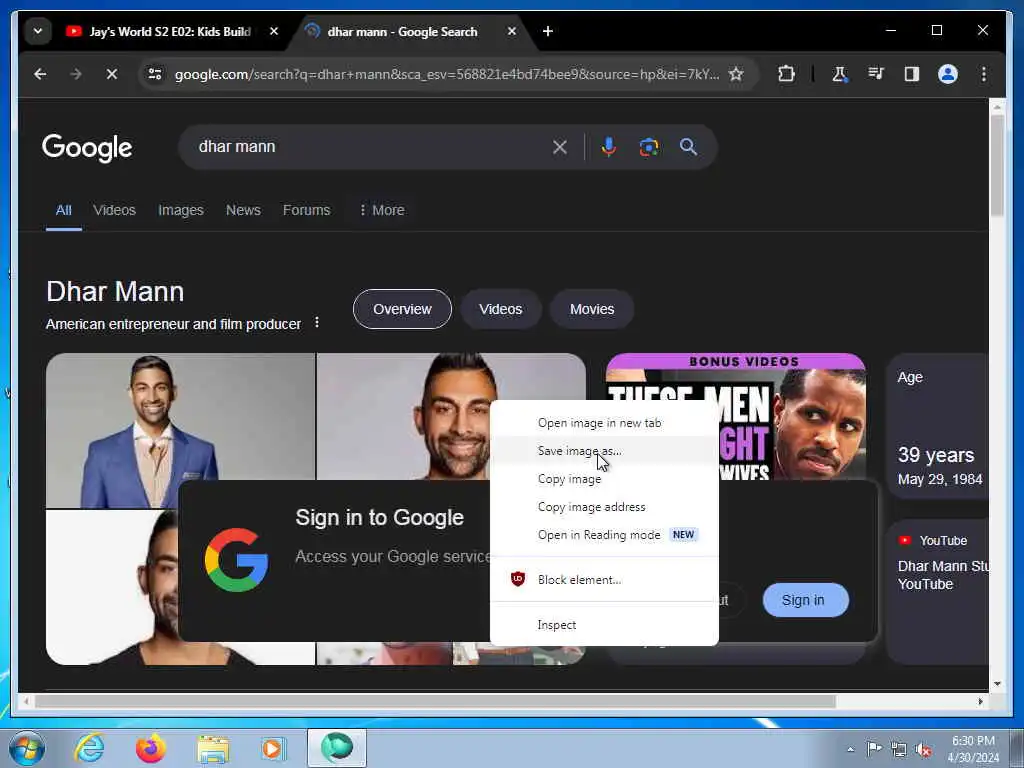Open the network tray icon
Screen dimensions: 1024x768
pyautogui.click(x=899, y=750)
